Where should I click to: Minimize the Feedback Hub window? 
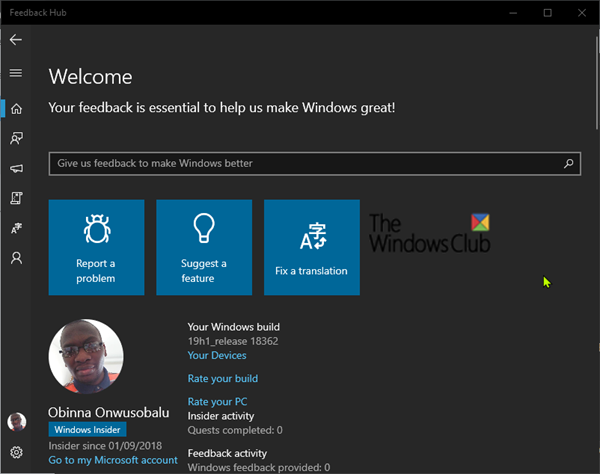point(513,13)
